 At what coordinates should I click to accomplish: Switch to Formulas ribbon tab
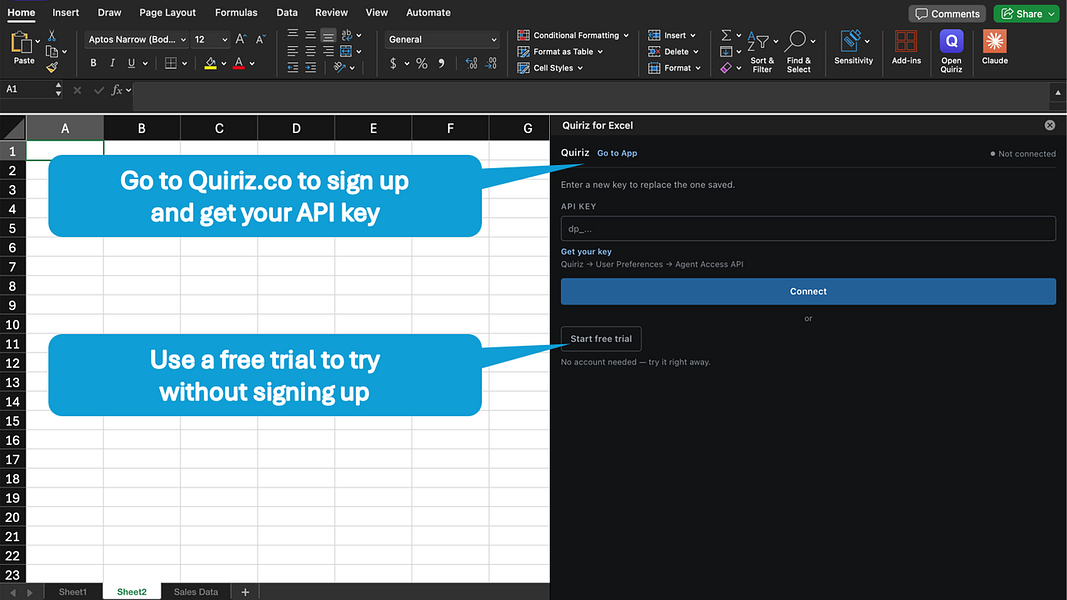236,12
